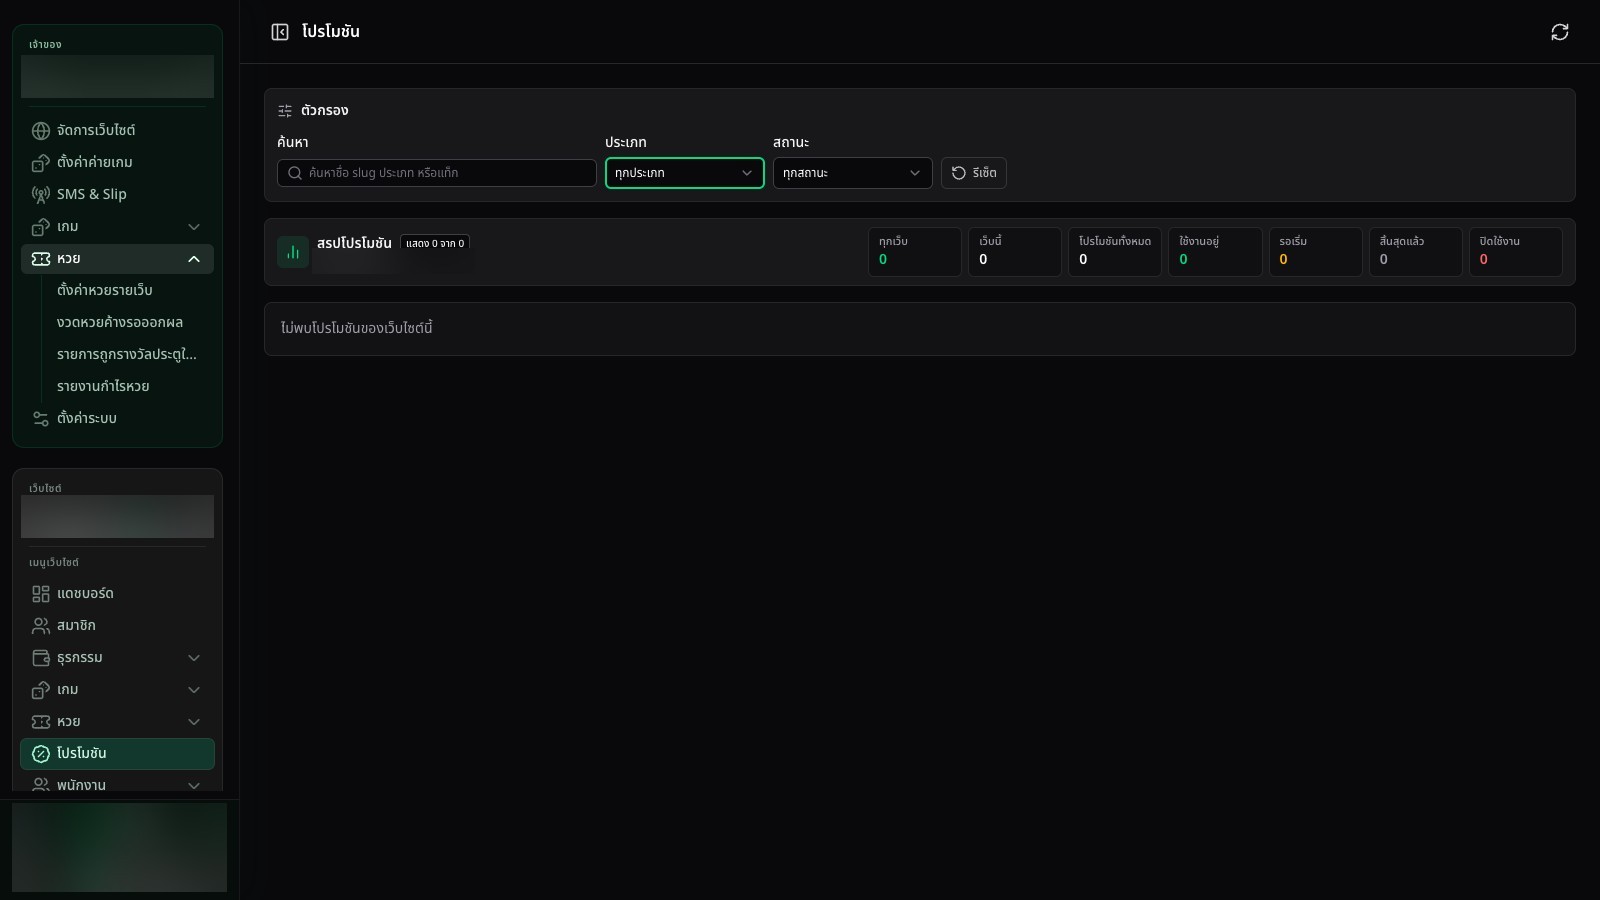Select the ปิดใช้งาน stat card
Screen dimensions: 1600x900
point(1516,252)
